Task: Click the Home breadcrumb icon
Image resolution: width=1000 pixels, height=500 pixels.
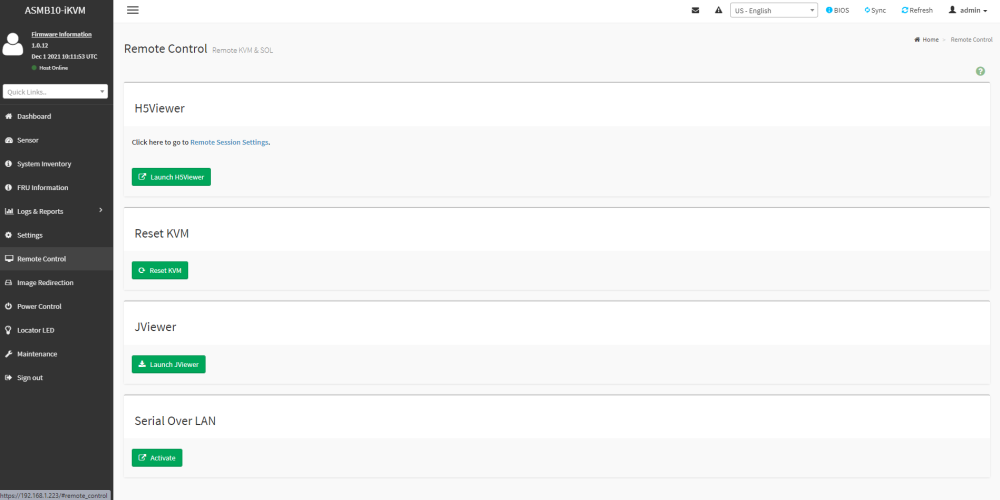Action: click(x=917, y=40)
